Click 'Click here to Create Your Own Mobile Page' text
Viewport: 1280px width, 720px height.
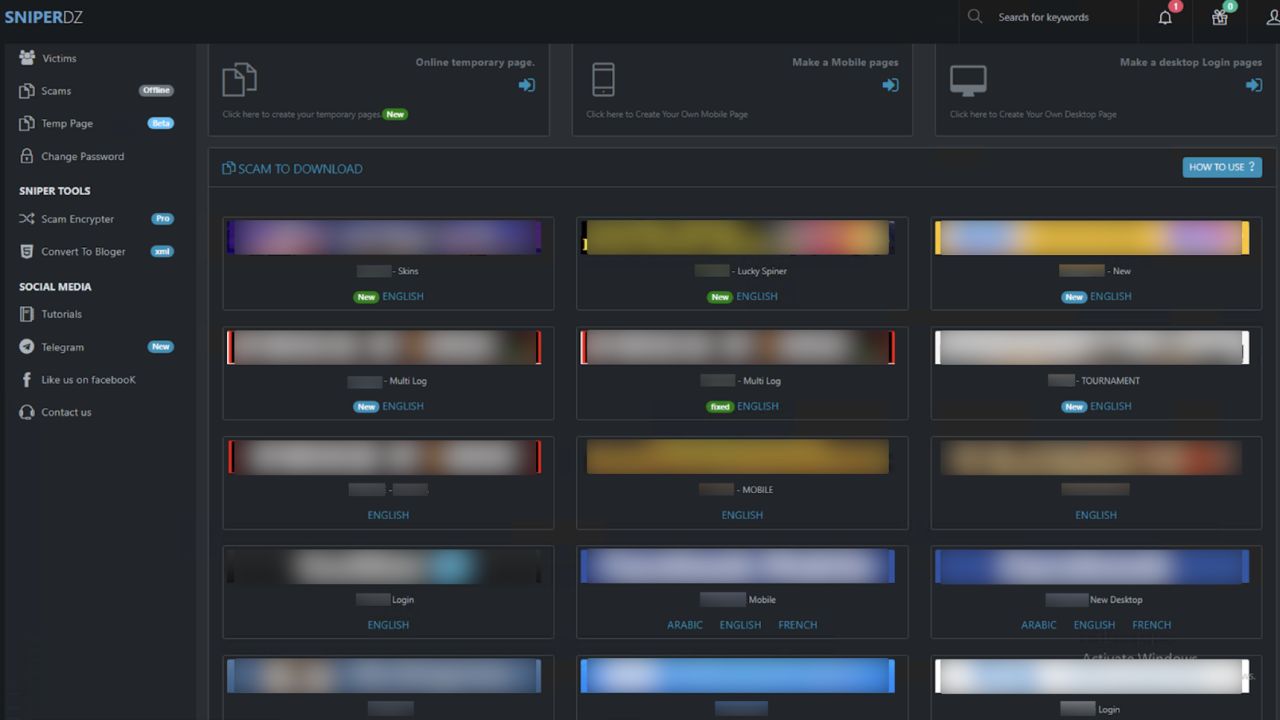[667, 114]
